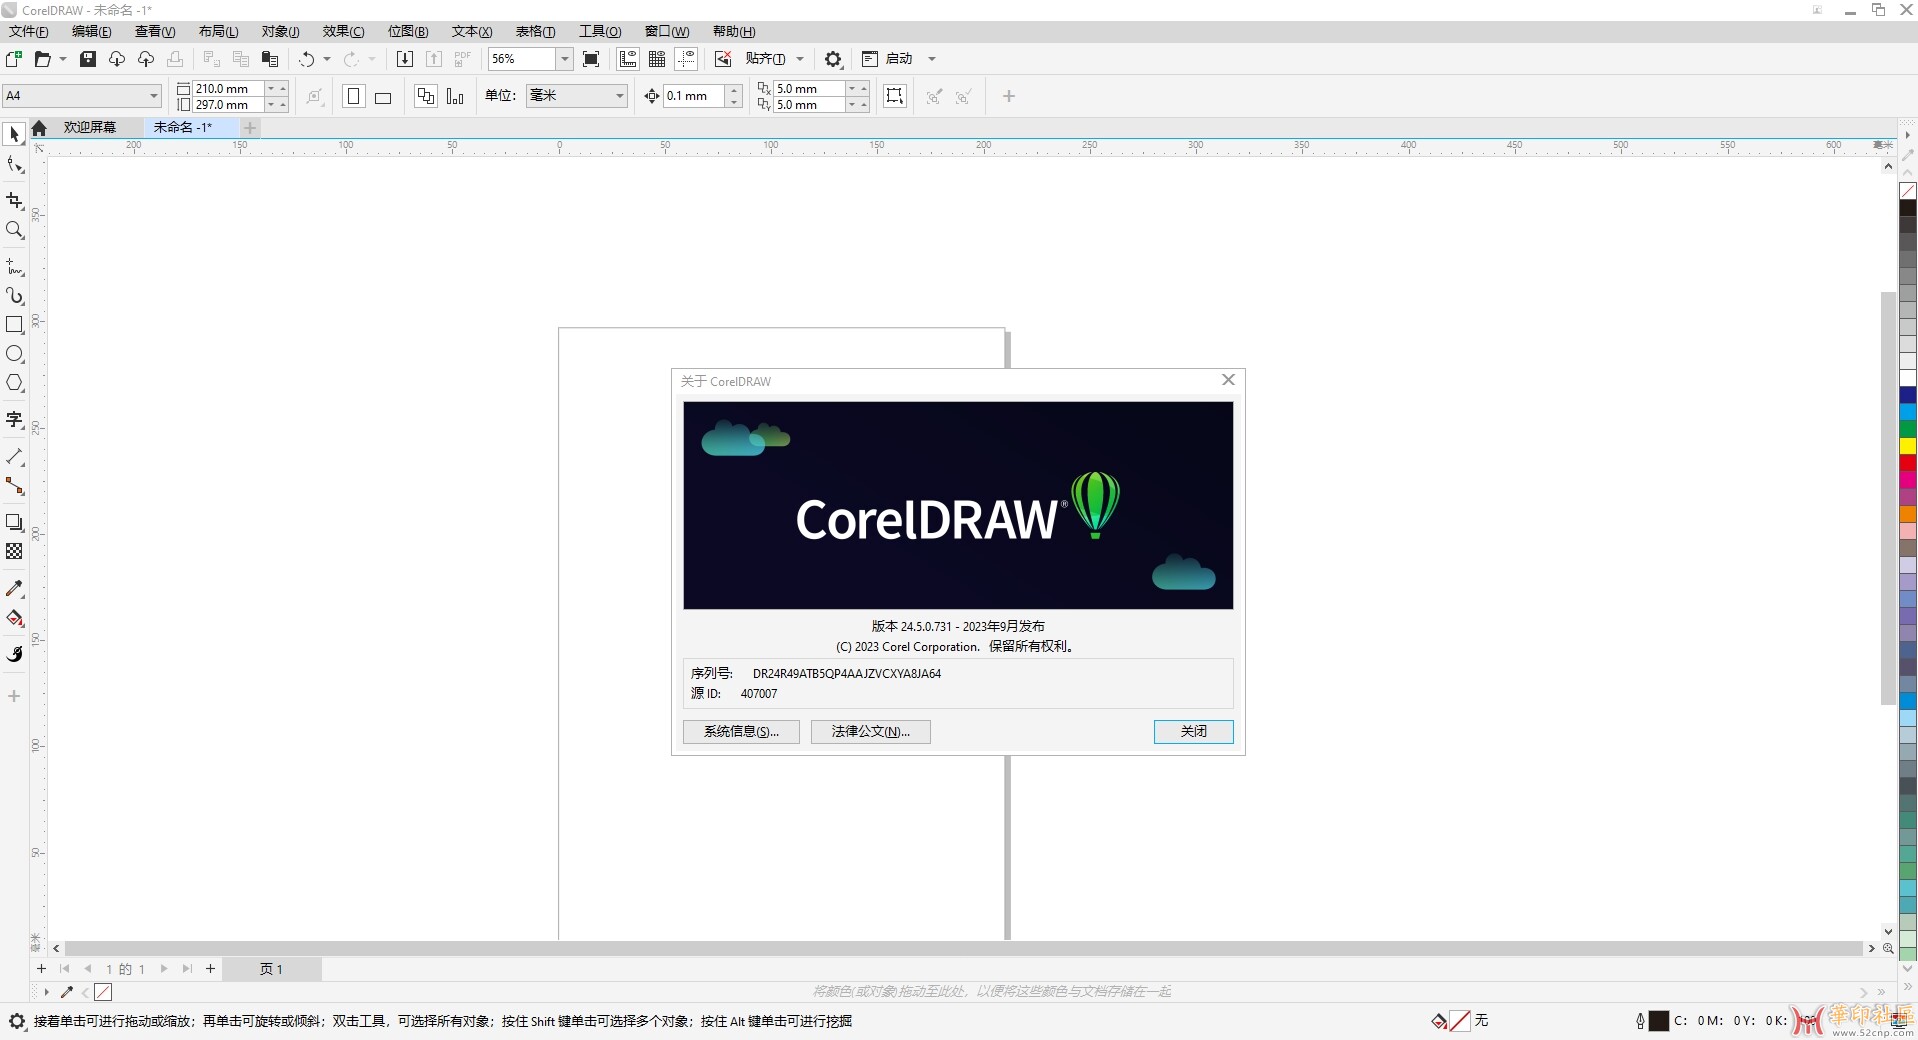Expand the 贴齐 snap-to dropdown
The height and width of the screenshot is (1040, 1918).
(x=799, y=59)
